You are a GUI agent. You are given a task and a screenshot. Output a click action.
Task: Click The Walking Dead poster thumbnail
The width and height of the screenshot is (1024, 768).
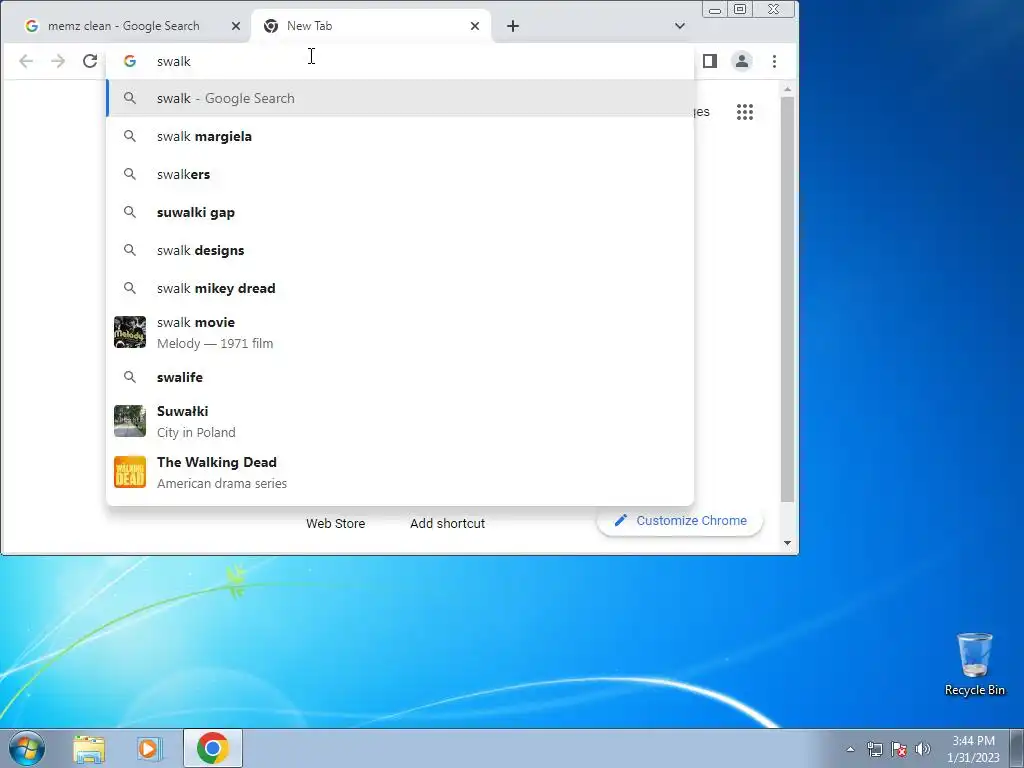point(130,472)
